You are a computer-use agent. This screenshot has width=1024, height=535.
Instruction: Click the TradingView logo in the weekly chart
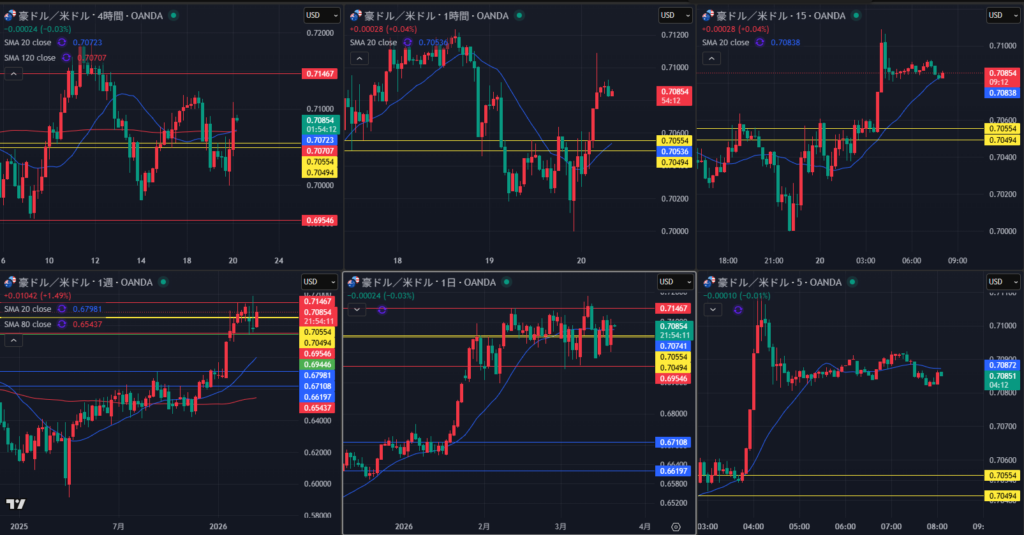(x=15, y=504)
